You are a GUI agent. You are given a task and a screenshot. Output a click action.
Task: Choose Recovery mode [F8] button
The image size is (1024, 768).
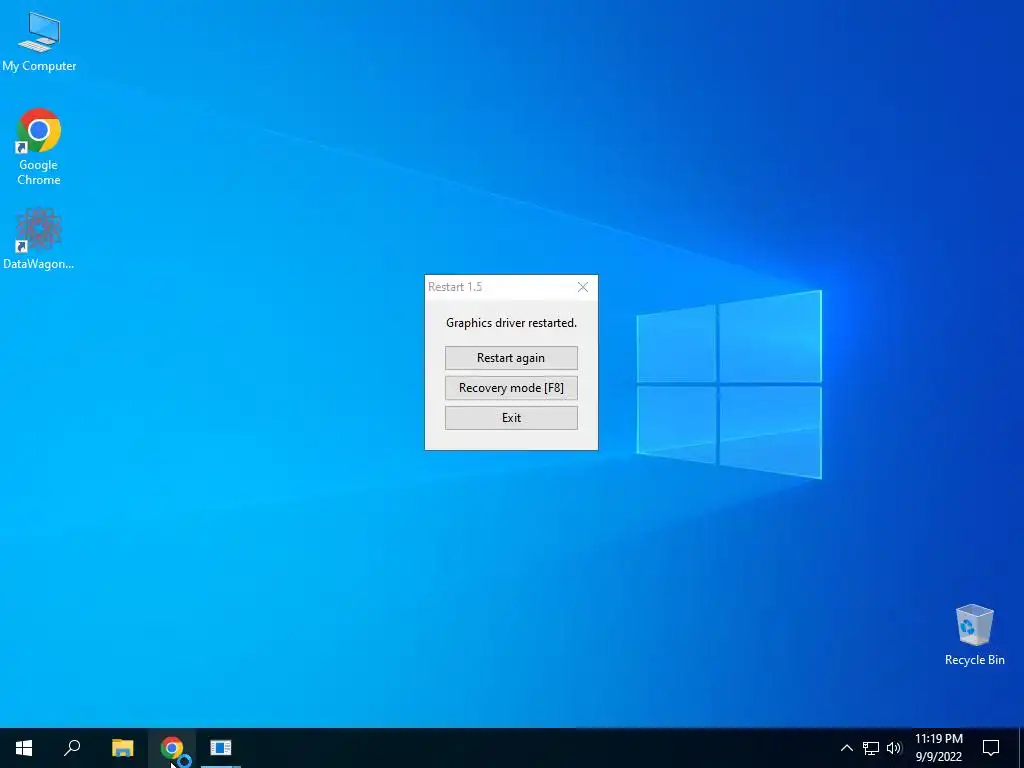tap(511, 388)
